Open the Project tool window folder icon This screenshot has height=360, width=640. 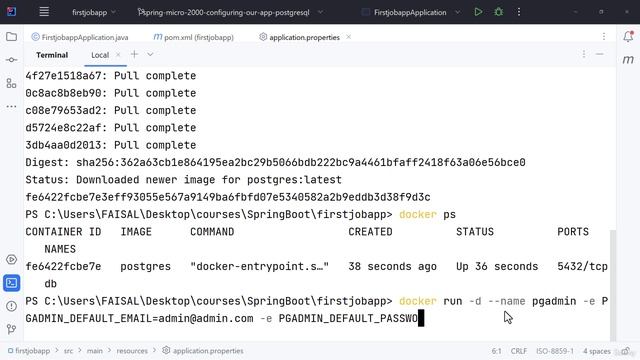tap(11, 37)
